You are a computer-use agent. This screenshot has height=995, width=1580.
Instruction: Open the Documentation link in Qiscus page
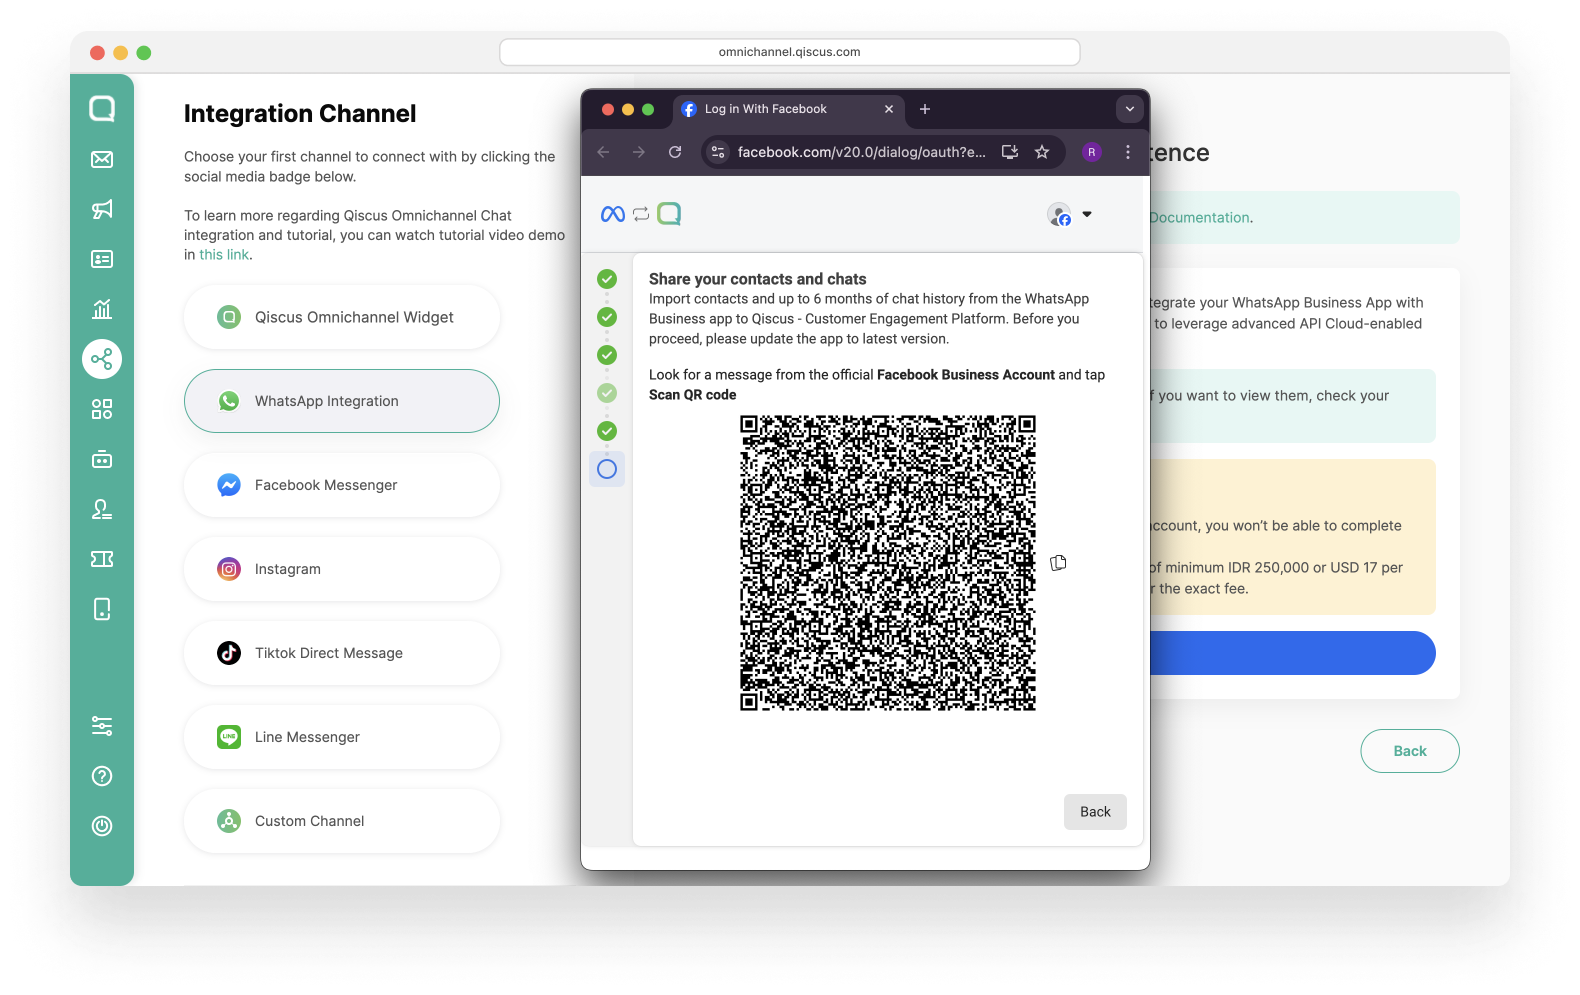click(1200, 217)
